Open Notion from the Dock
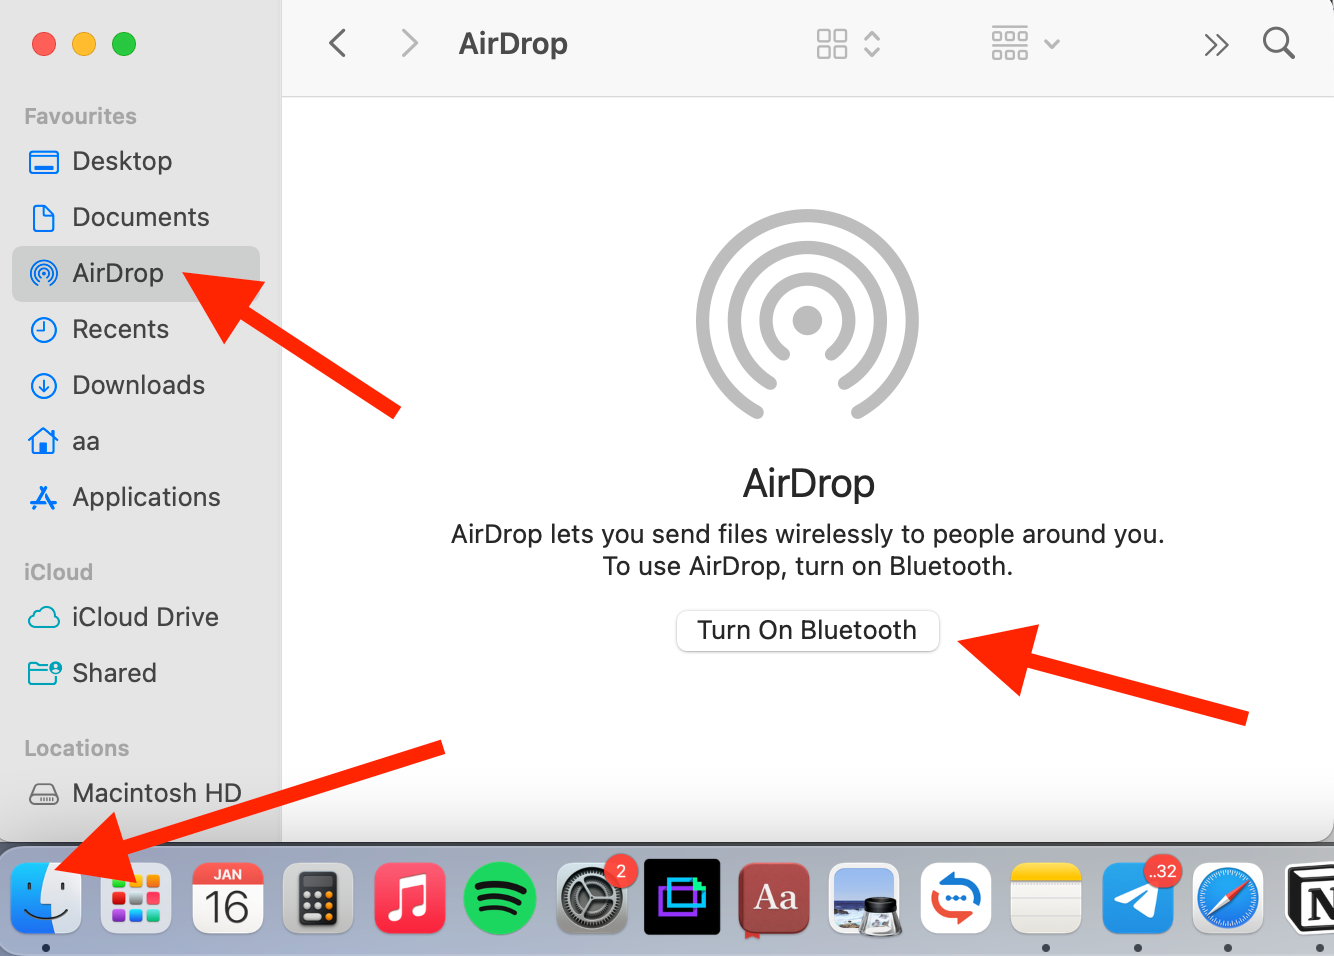 point(1310,898)
